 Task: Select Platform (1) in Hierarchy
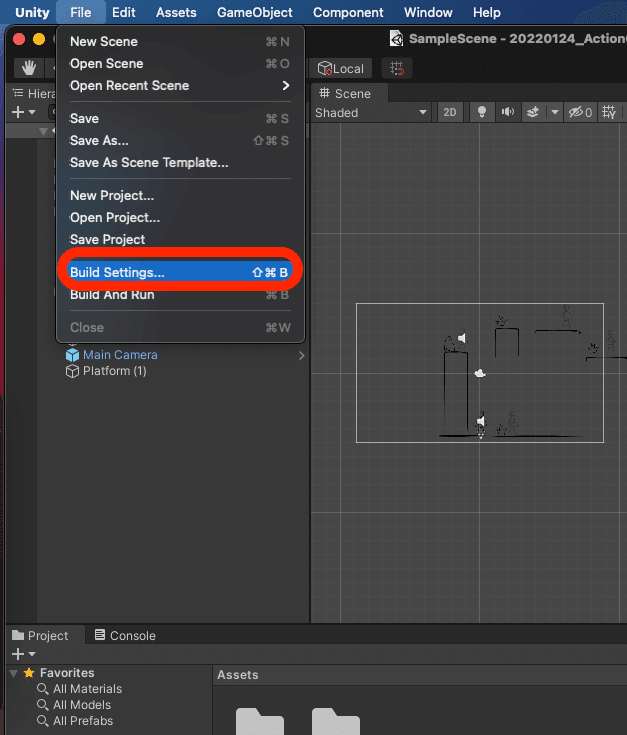pyautogui.click(x=114, y=371)
